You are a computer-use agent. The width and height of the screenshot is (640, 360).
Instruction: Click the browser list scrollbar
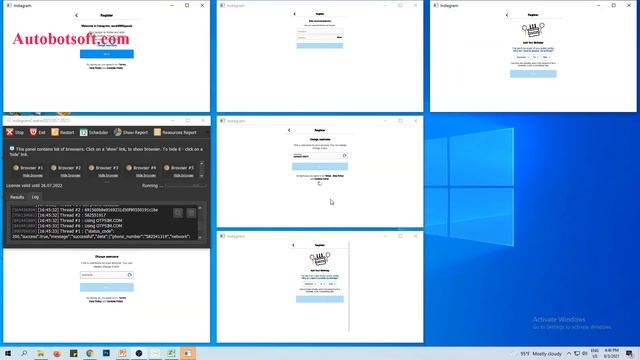(202, 169)
